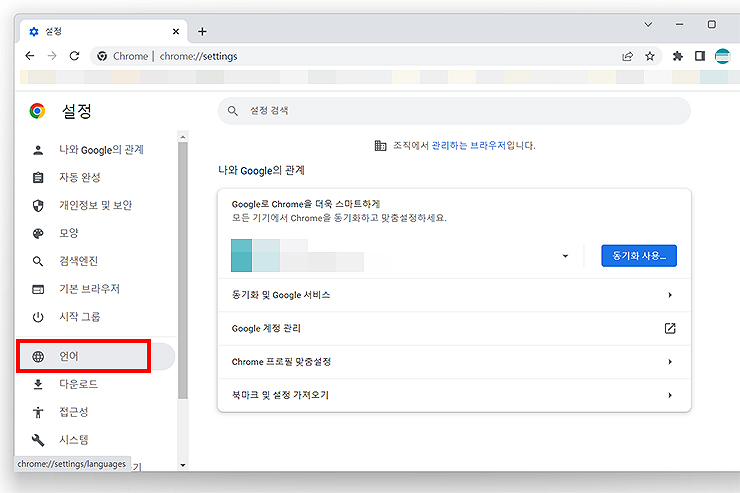The width and height of the screenshot is (740, 493).
Task: Go back using the browser back arrow
Action: (x=30, y=56)
